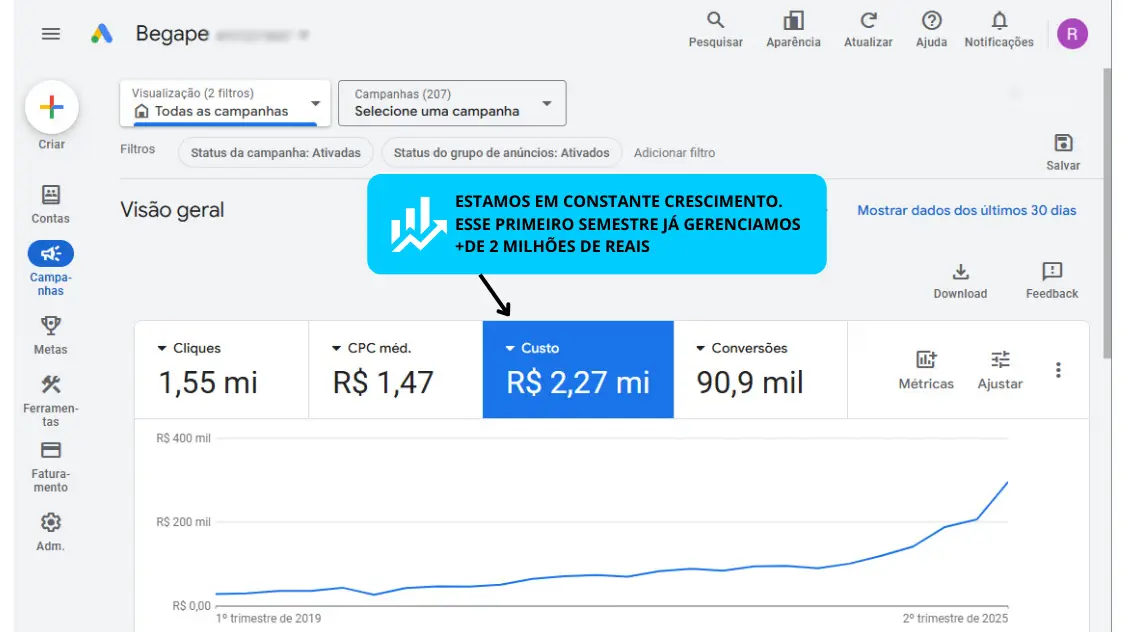Go to Metas in sidebar
Image resolution: width=1125 pixels, height=632 pixels.
51,334
